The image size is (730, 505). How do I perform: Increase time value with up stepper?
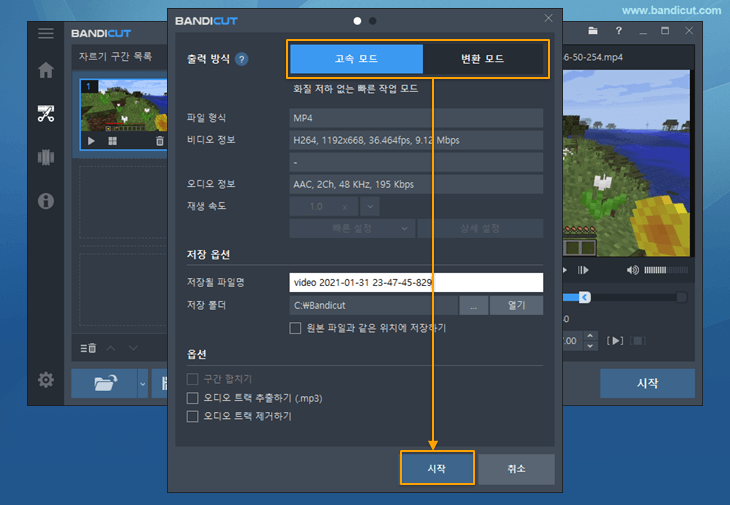pos(590,335)
